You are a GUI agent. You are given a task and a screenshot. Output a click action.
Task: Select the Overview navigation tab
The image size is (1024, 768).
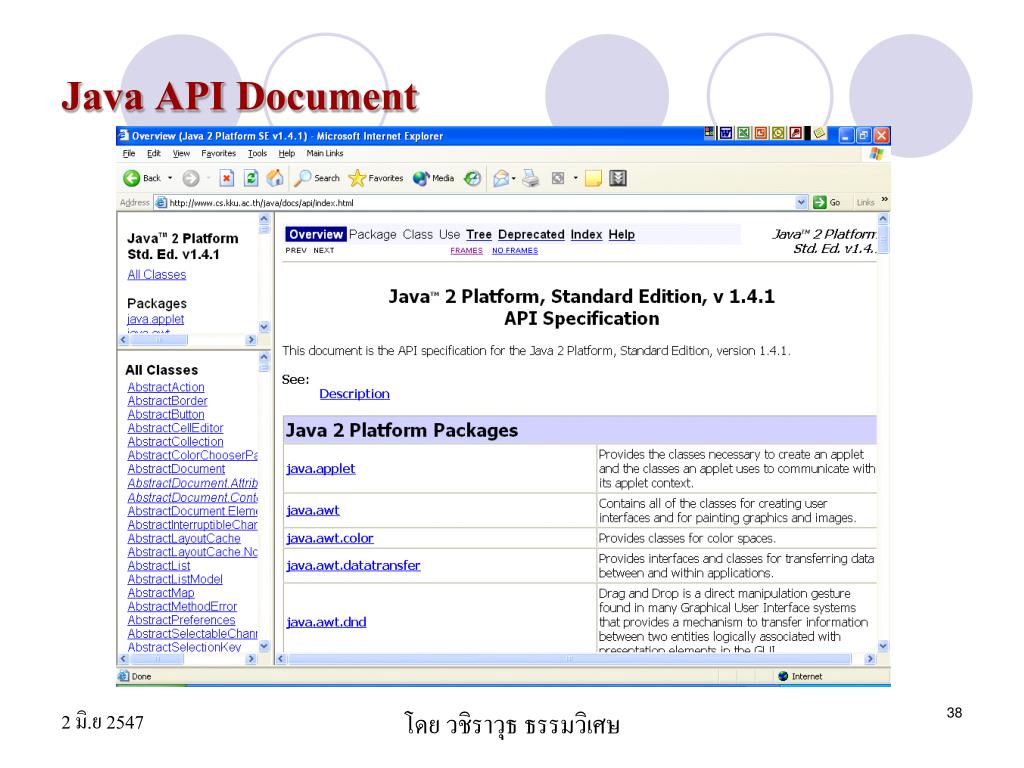tap(315, 234)
